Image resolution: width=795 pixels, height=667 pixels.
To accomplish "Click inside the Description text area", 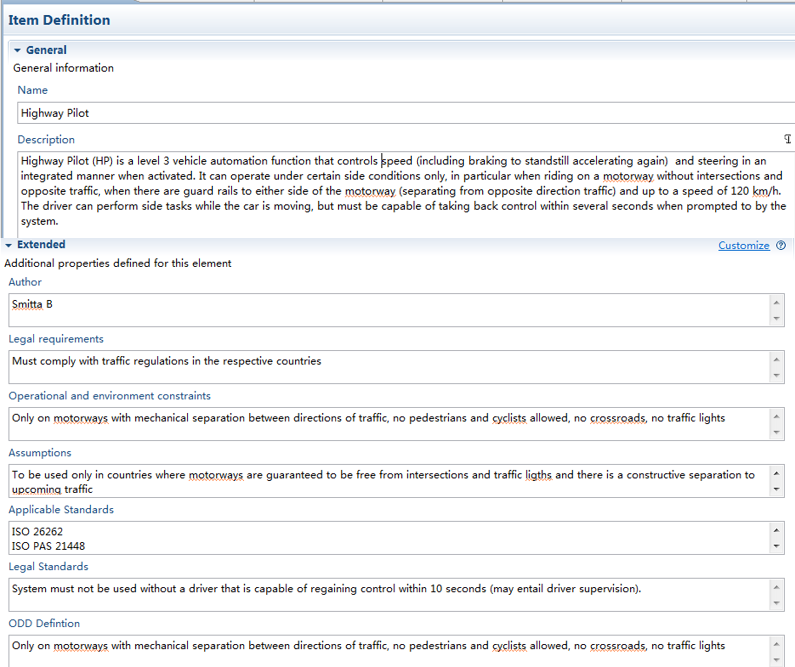I will point(400,191).
